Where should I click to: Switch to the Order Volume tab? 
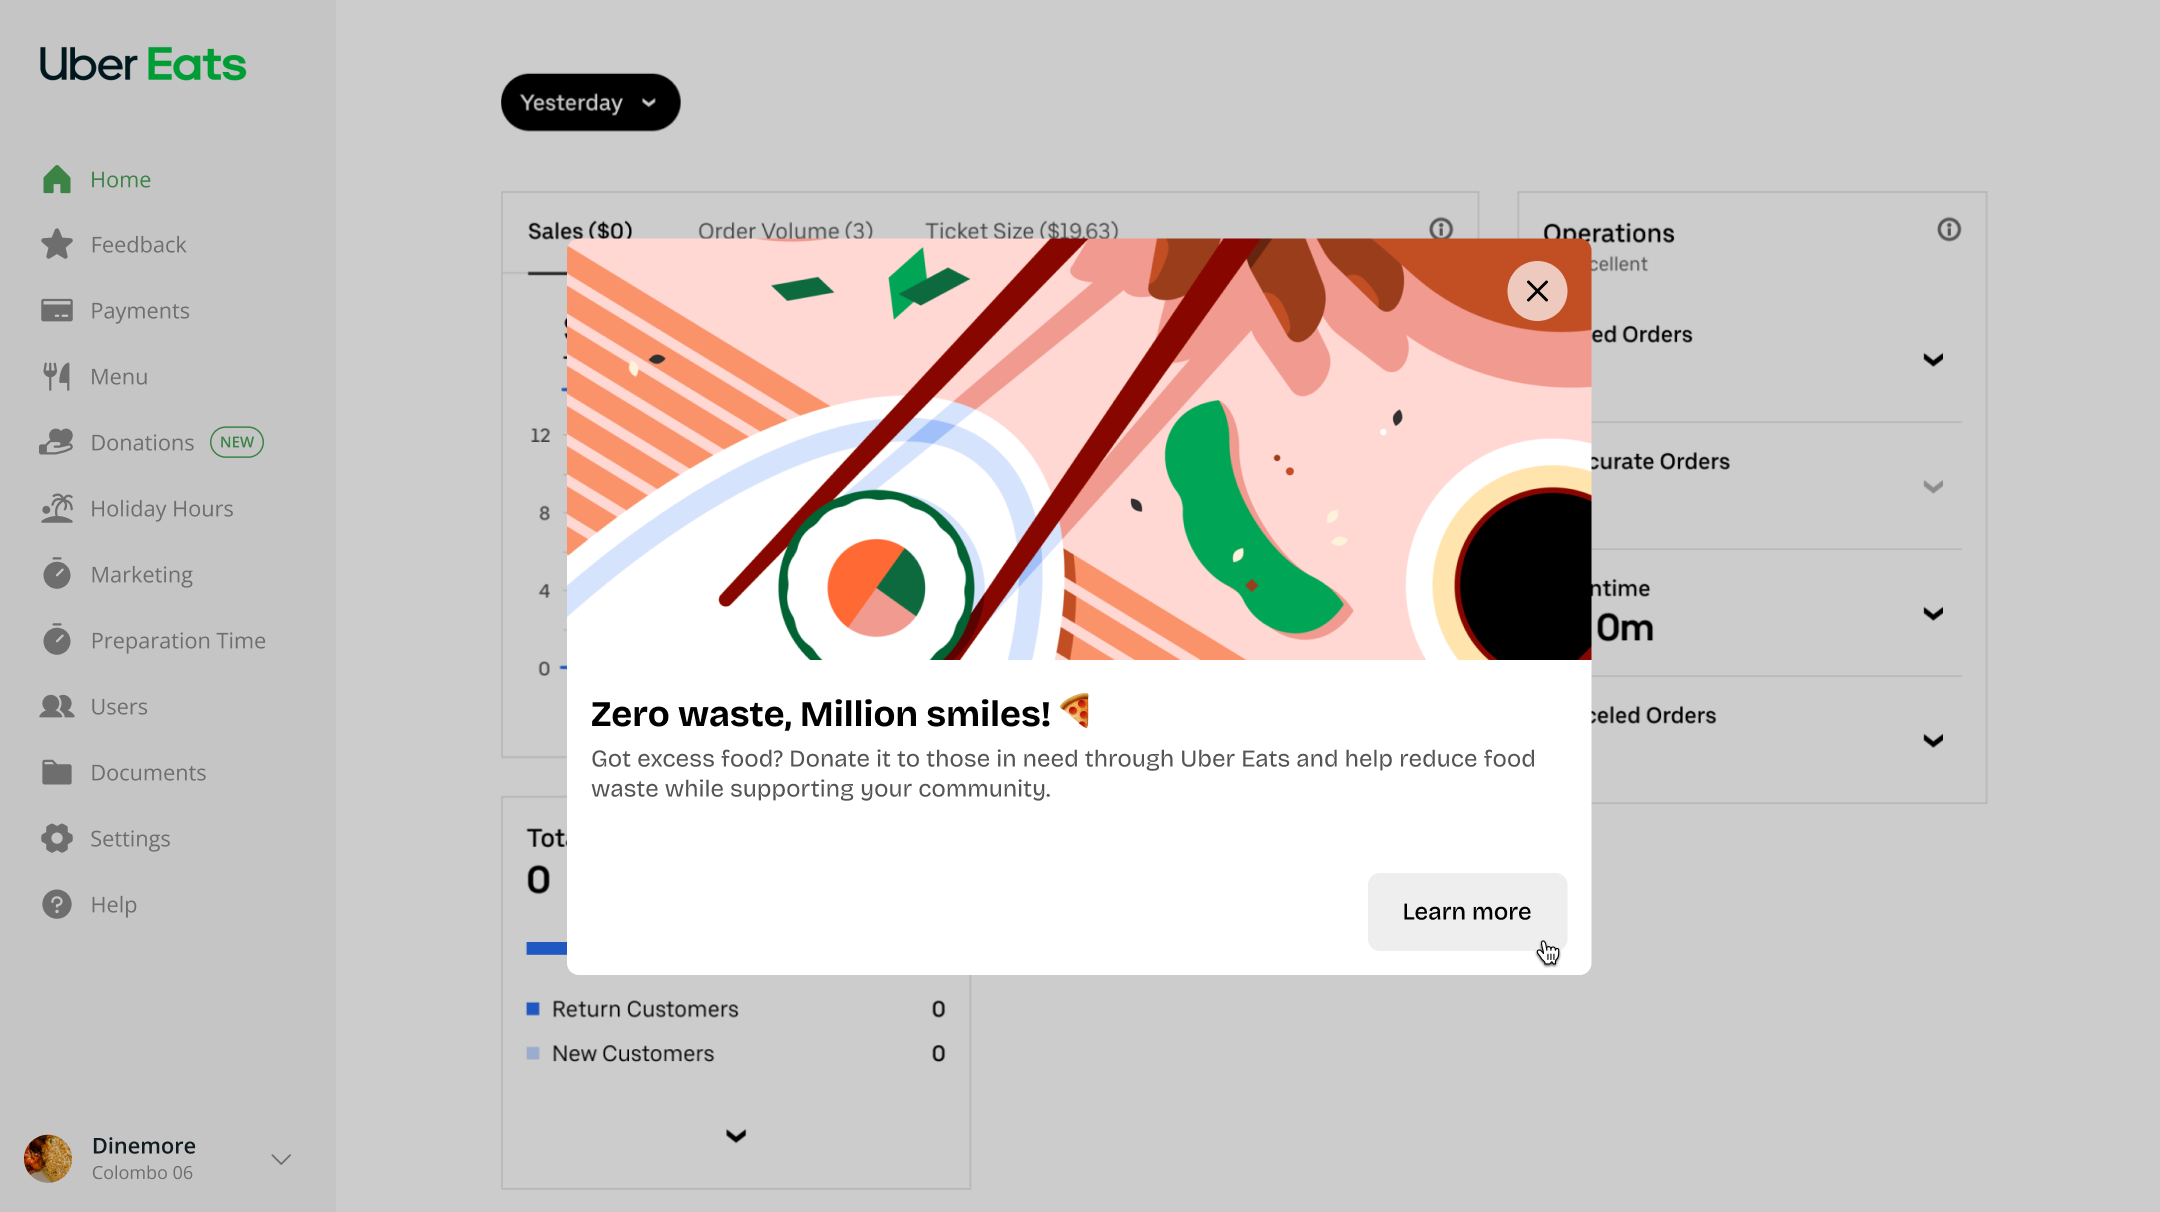(x=785, y=231)
